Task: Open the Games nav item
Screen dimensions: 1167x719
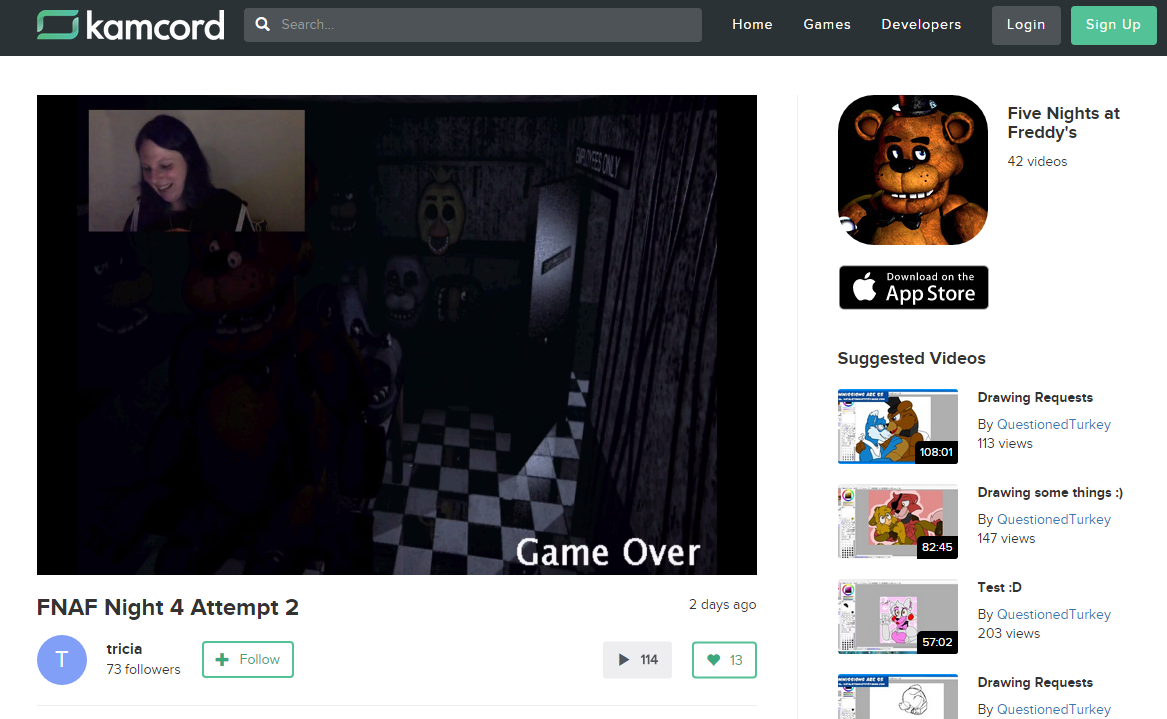Action: 827,25
